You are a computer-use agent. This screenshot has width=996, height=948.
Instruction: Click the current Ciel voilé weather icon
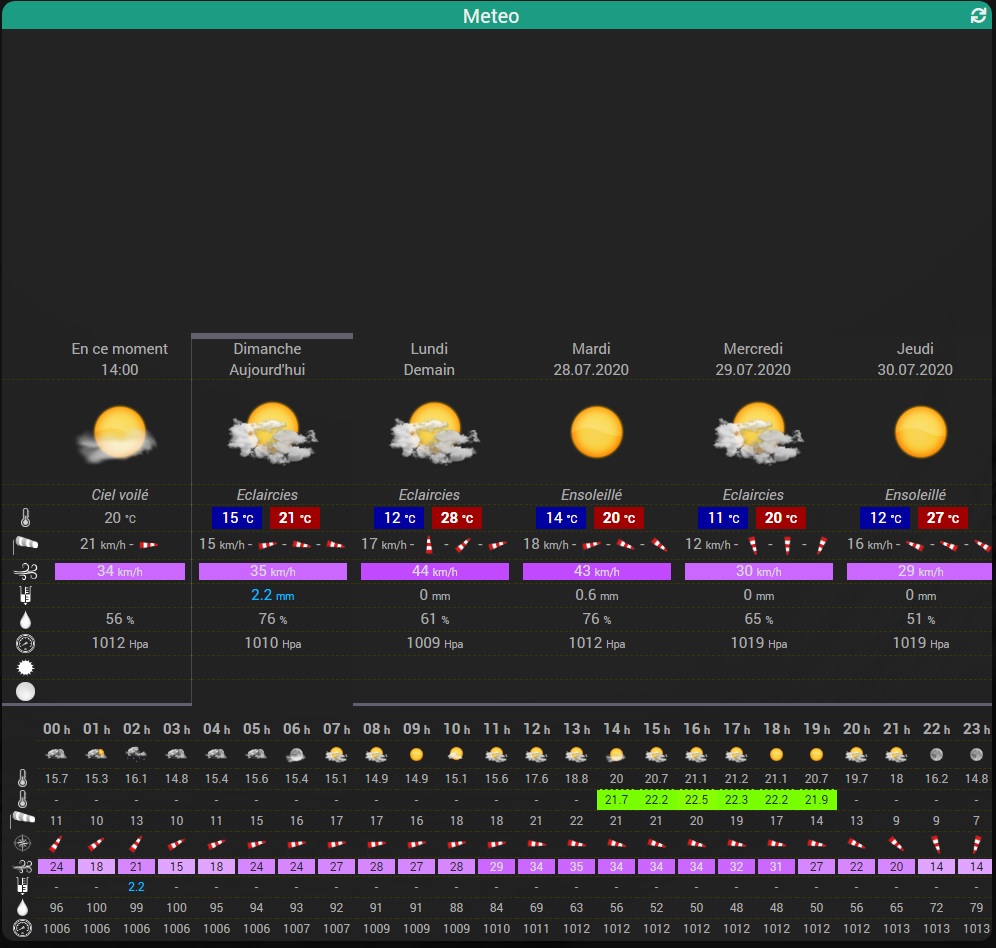click(118, 434)
